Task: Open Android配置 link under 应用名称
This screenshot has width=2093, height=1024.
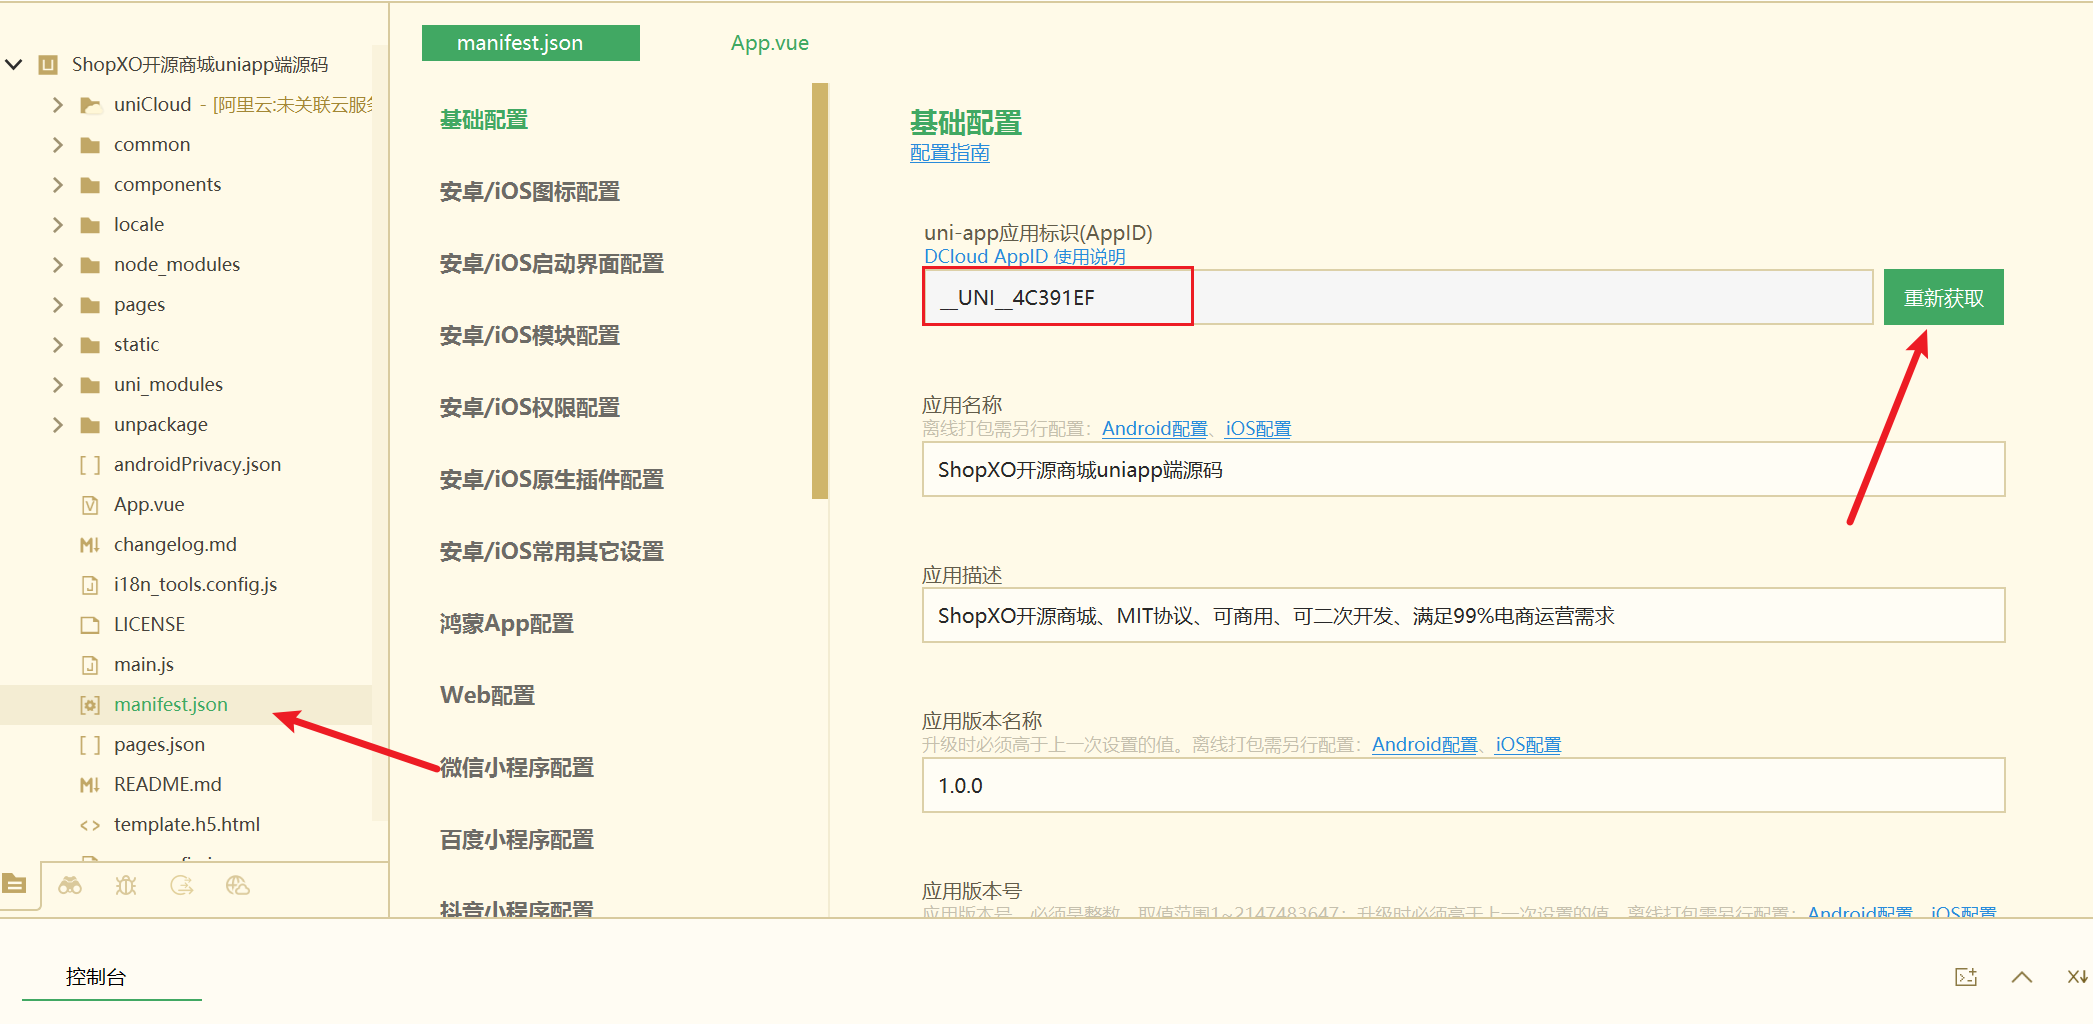Action: (x=1154, y=429)
